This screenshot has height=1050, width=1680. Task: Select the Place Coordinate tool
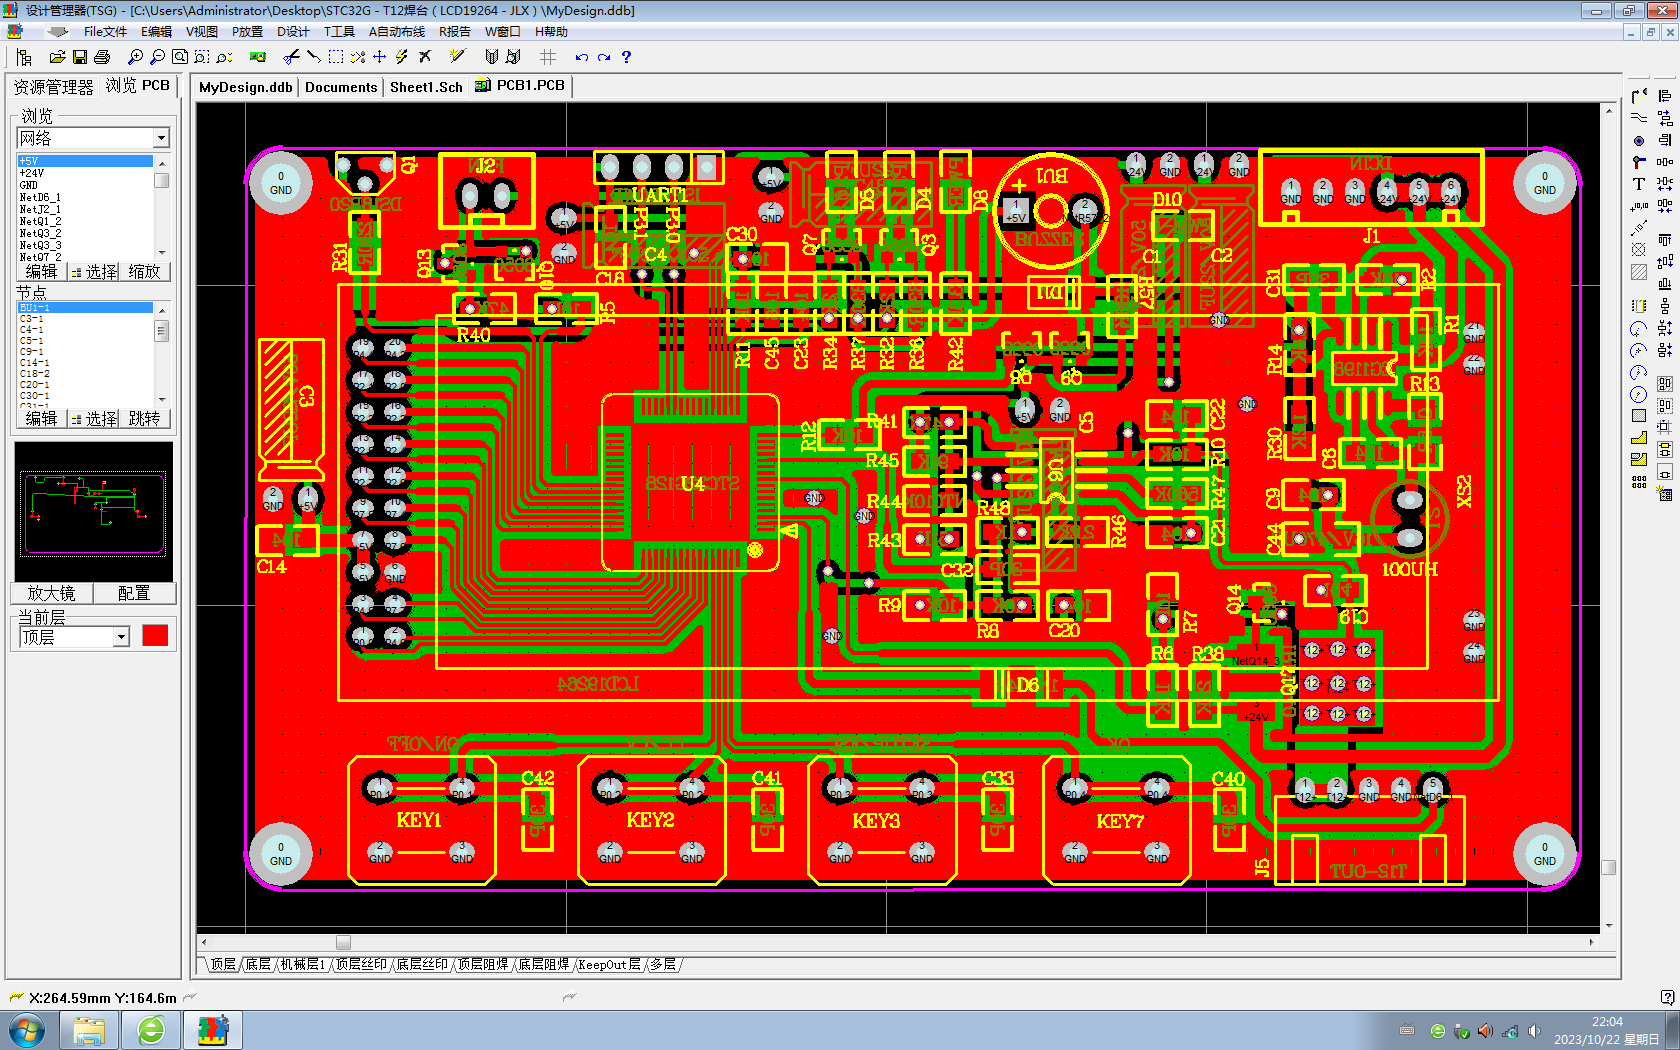pyautogui.click(x=1639, y=206)
